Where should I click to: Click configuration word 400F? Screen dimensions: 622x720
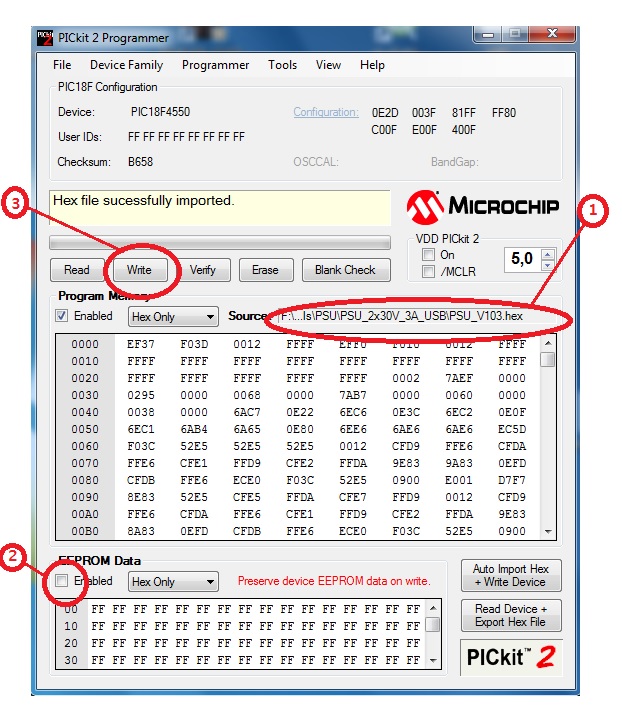pyautogui.click(x=464, y=130)
